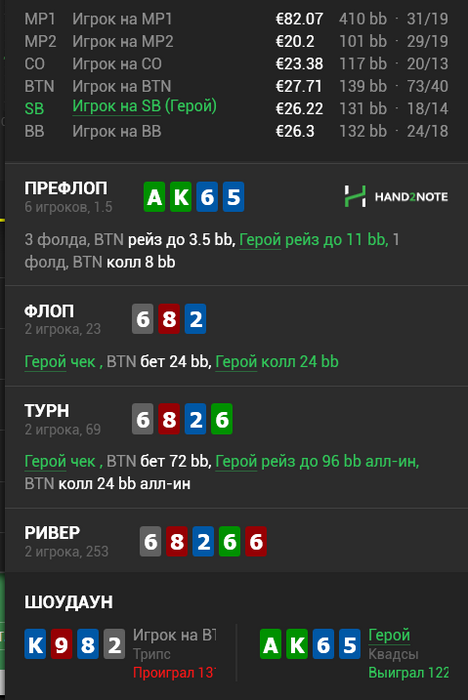This screenshot has width=468, height=700.
Task: Click the red 8 card on the flop
Action: pyautogui.click(x=169, y=319)
